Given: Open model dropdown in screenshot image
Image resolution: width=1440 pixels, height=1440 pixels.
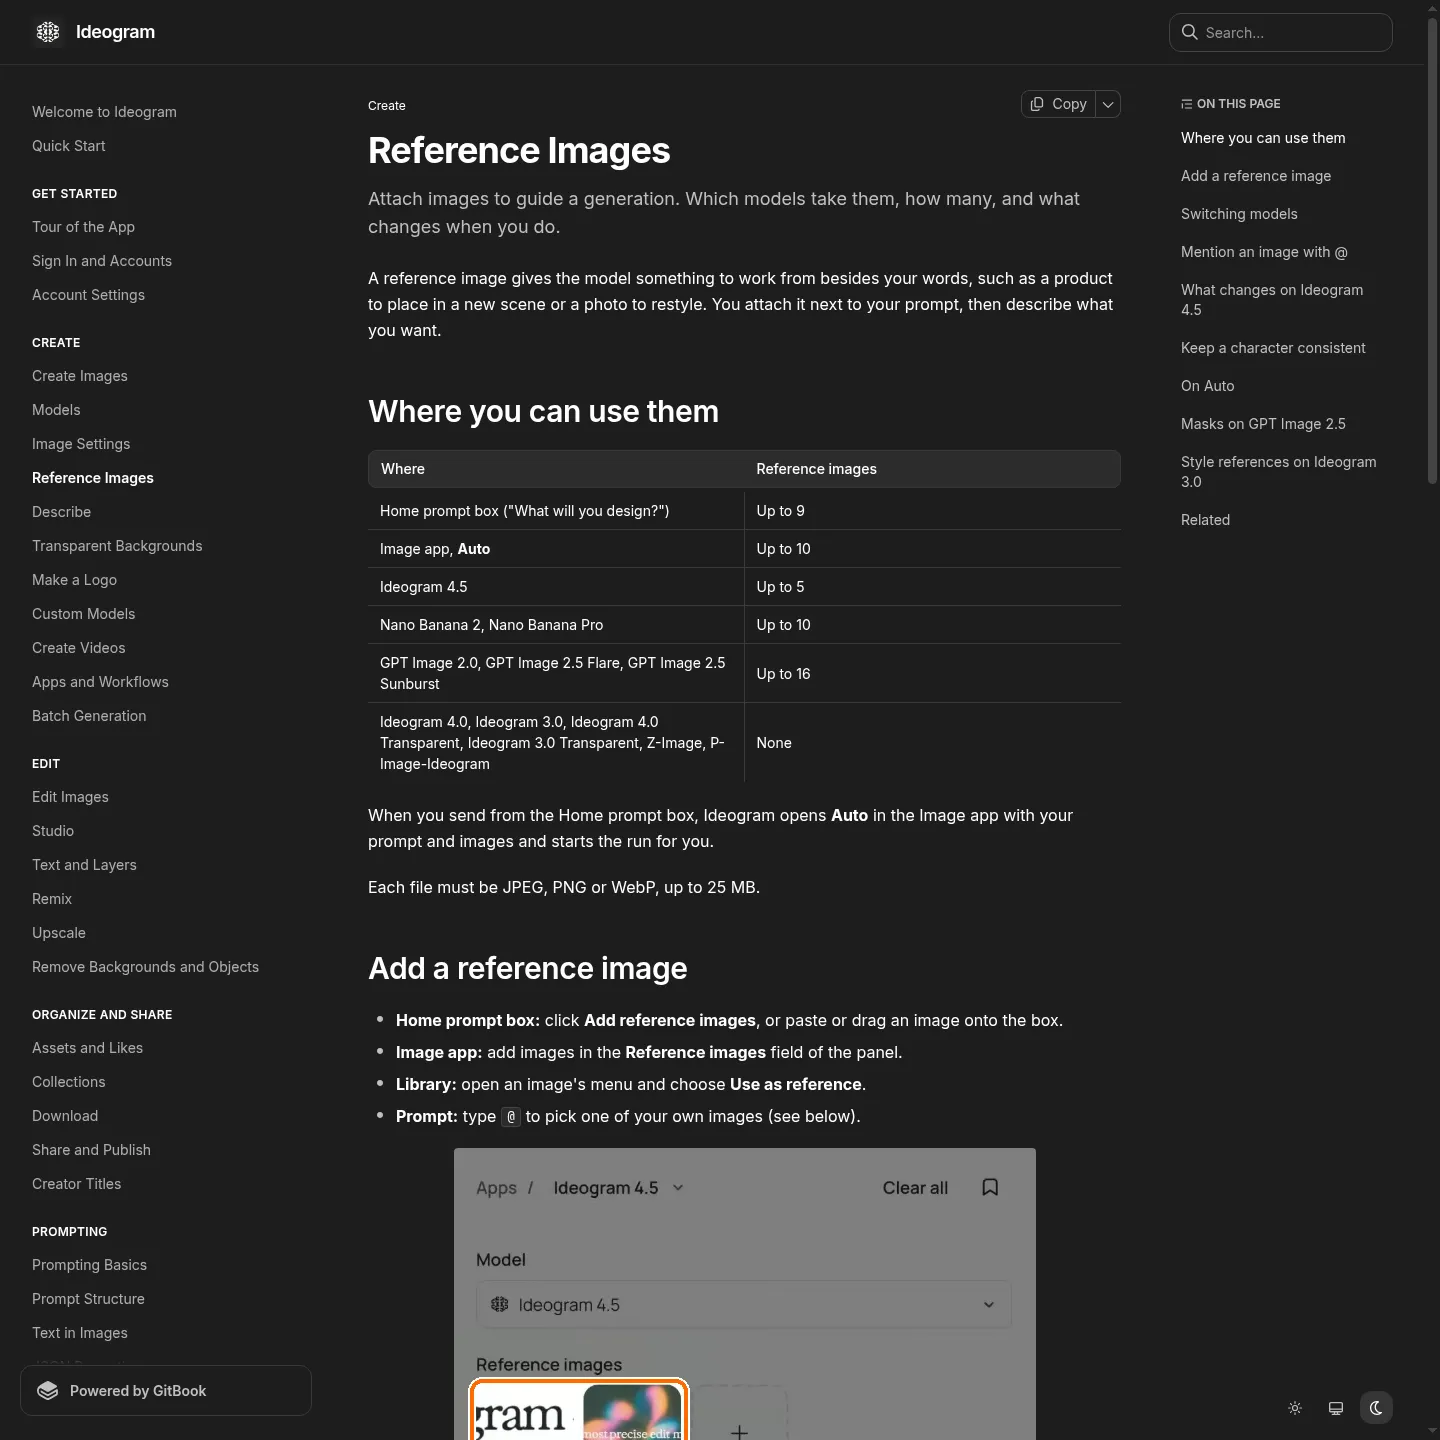Looking at the screenshot, I should 743,1304.
